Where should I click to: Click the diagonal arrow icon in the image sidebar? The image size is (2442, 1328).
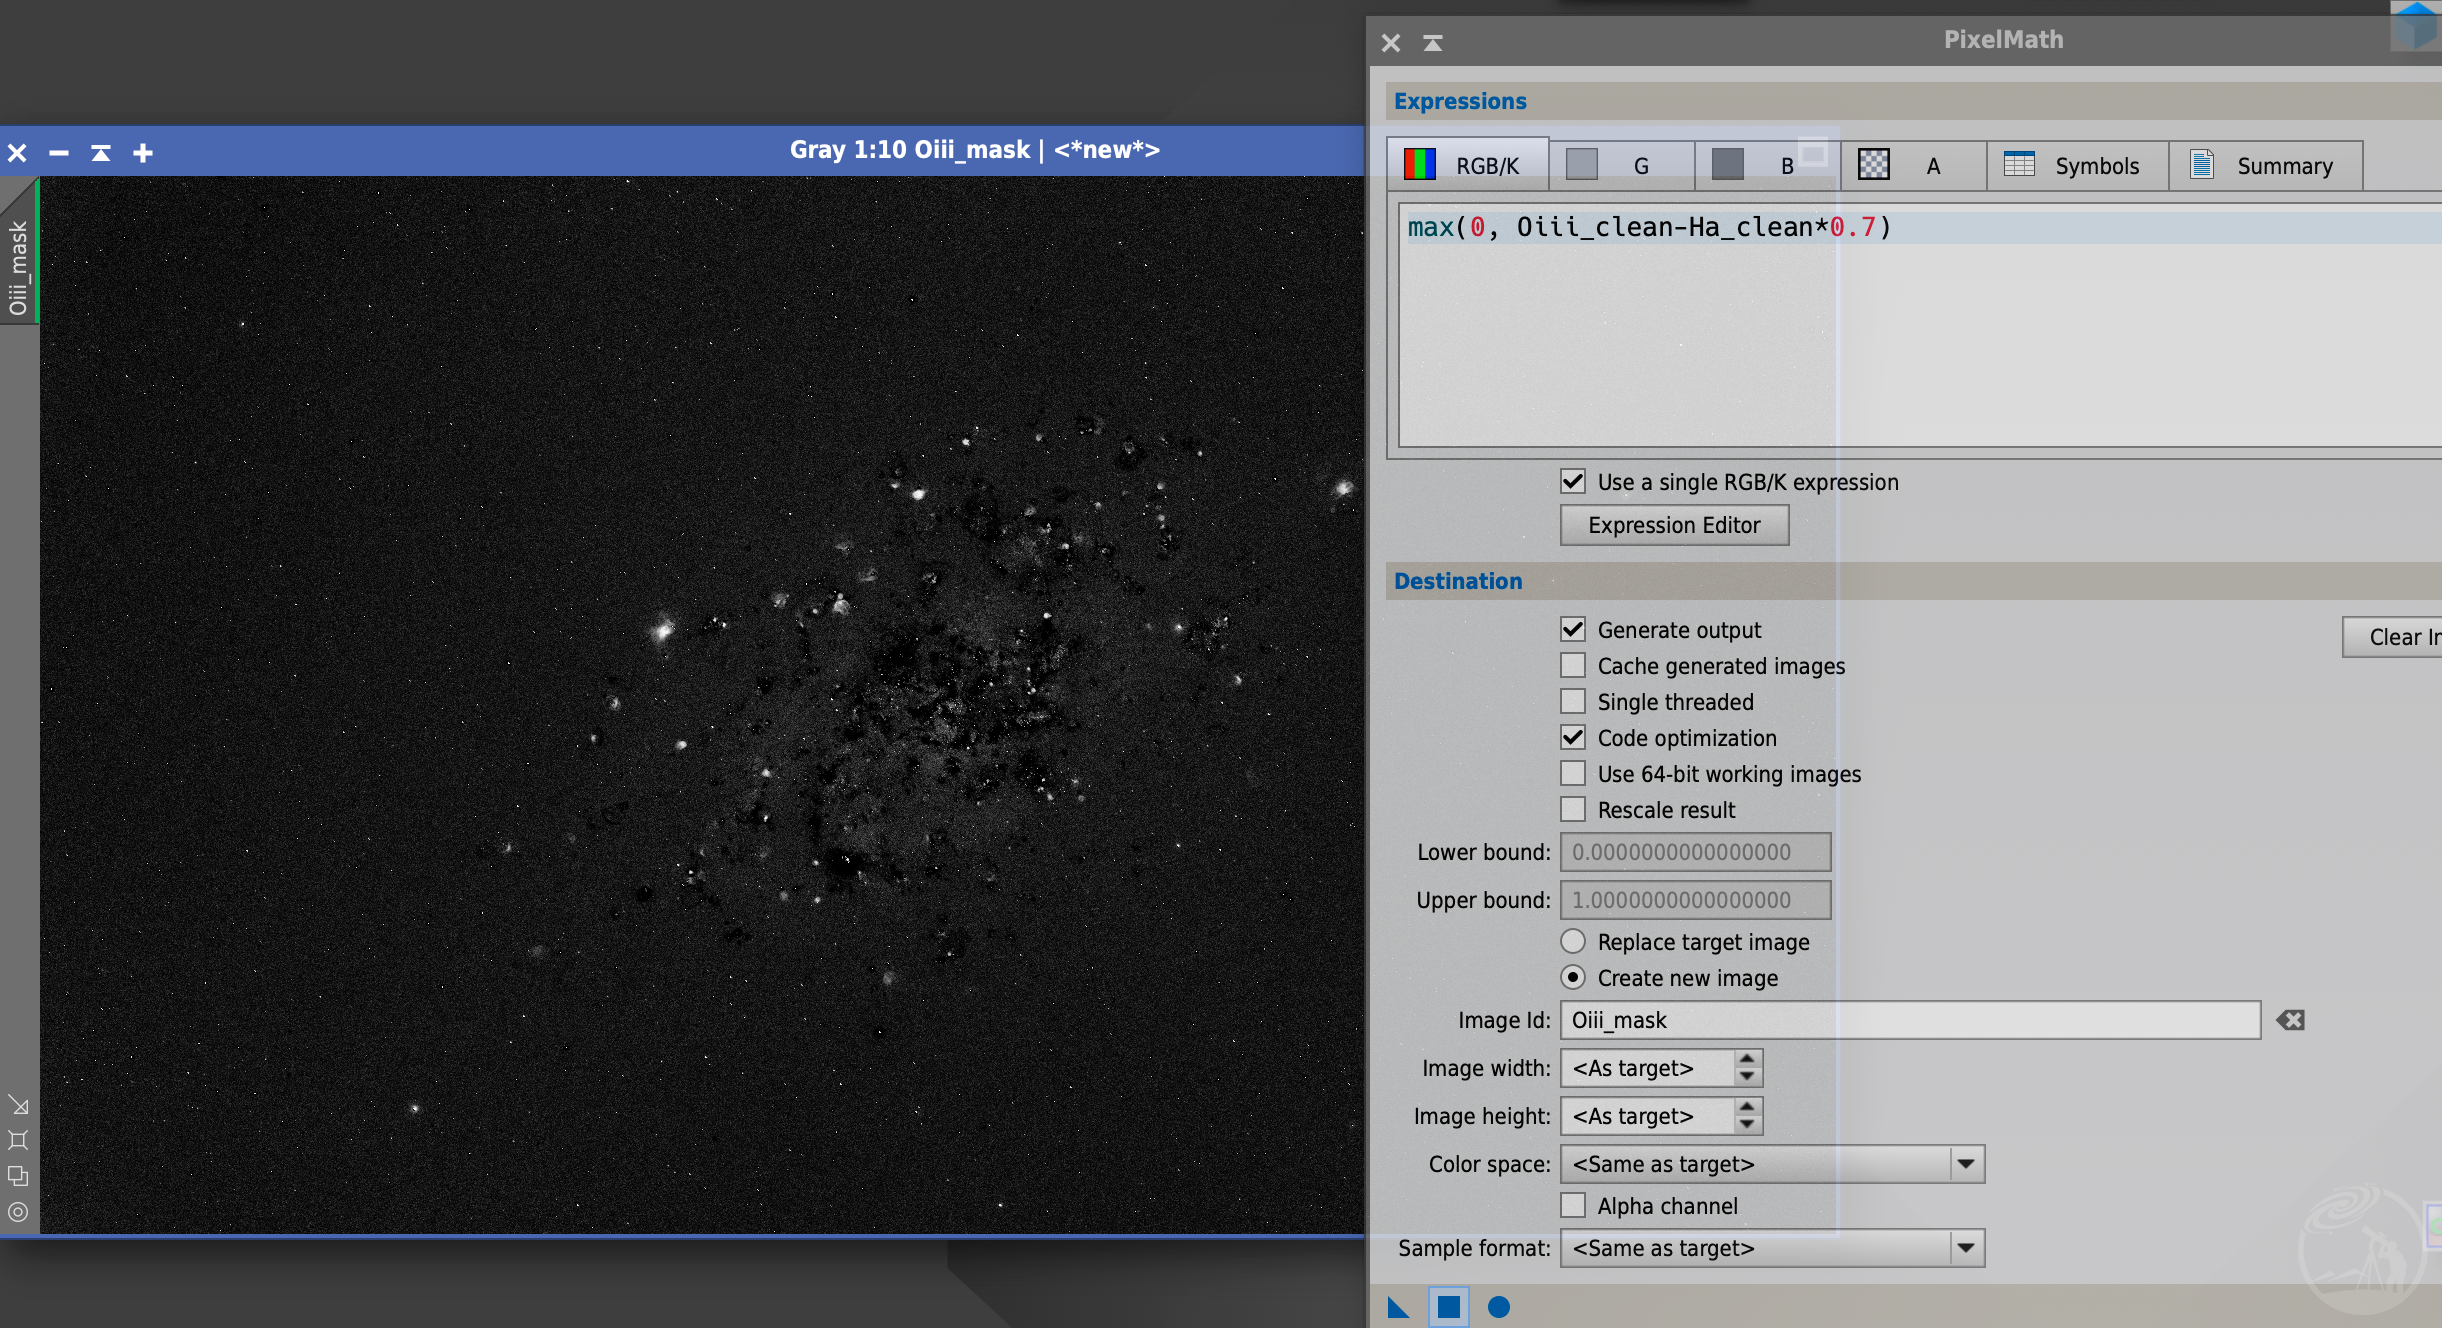pos(18,1105)
